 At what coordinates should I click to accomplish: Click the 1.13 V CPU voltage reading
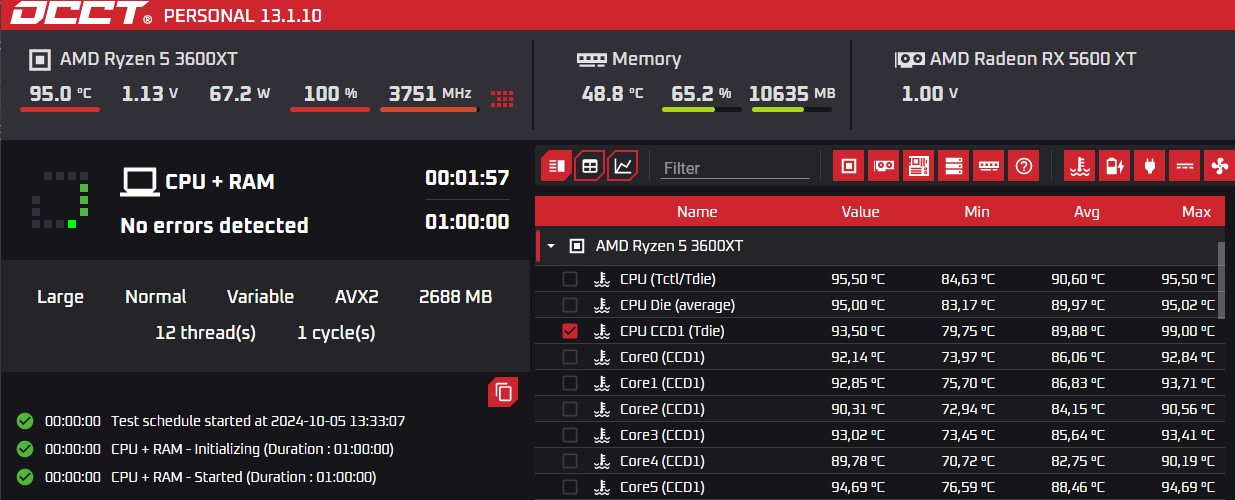[150, 94]
